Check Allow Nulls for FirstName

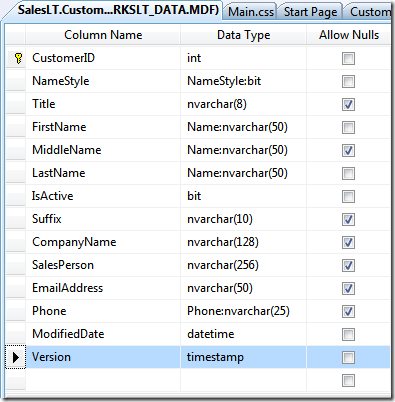(348, 128)
